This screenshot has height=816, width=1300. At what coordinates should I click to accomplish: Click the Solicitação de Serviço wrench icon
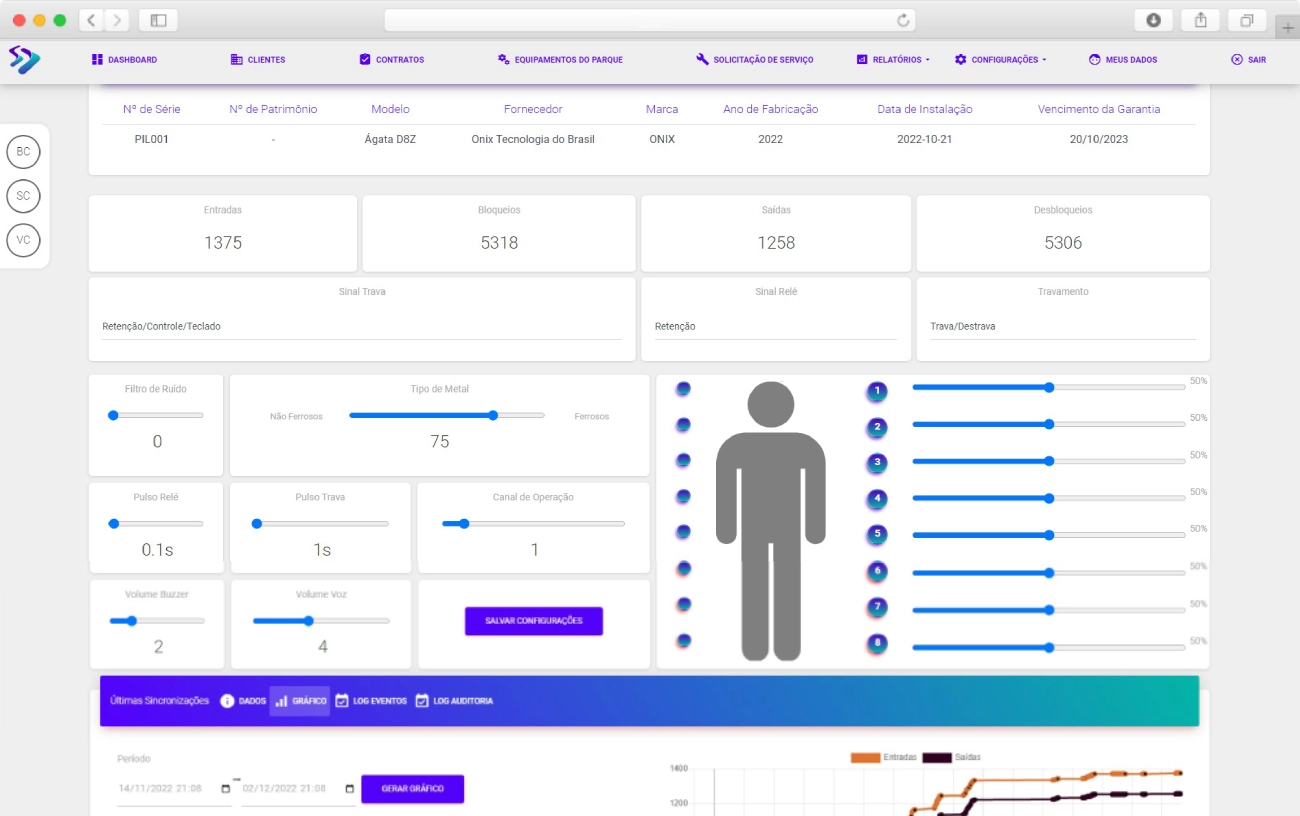tap(702, 60)
